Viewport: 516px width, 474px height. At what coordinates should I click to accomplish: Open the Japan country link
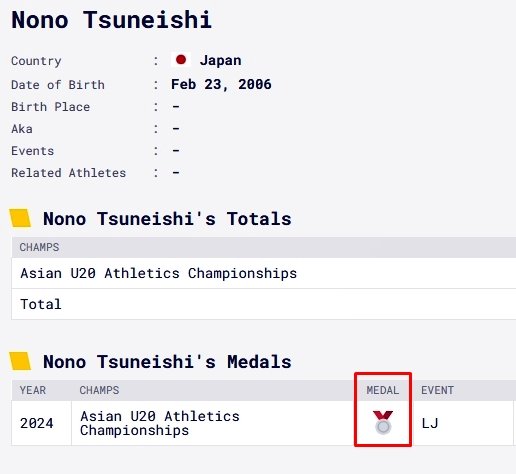tap(221, 60)
